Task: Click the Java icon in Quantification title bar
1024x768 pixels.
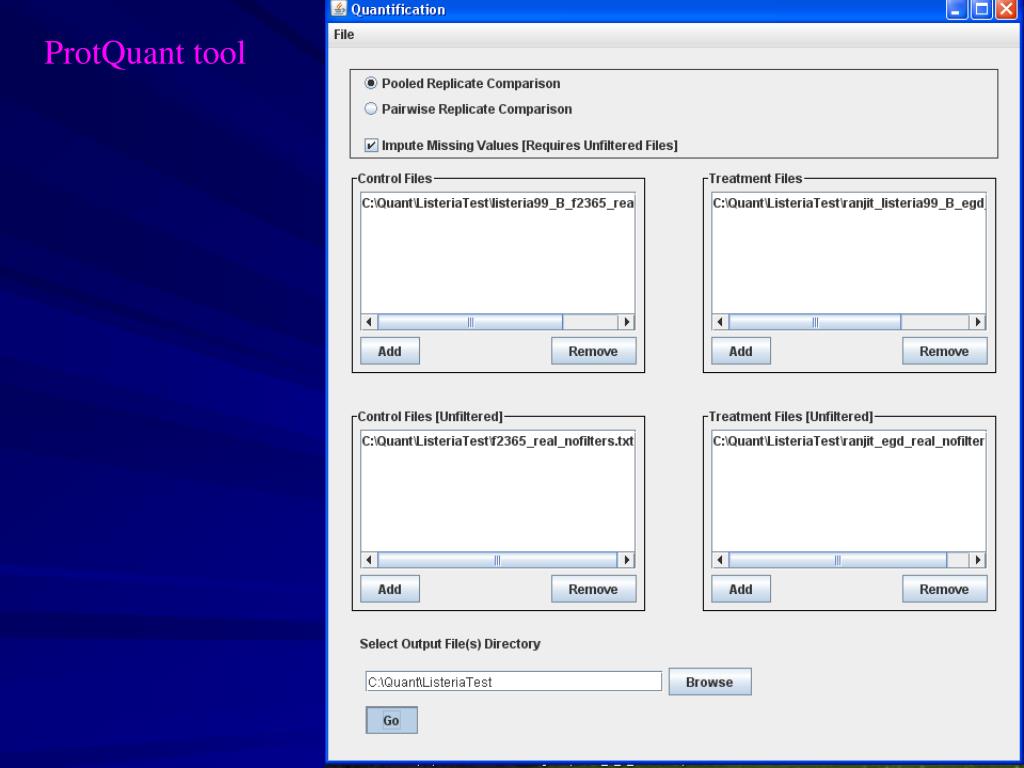Action: [x=338, y=8]
